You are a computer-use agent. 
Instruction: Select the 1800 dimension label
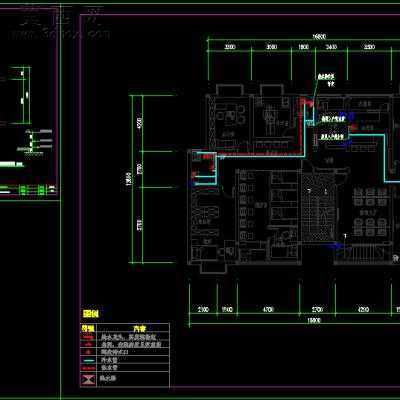(303, 47)
